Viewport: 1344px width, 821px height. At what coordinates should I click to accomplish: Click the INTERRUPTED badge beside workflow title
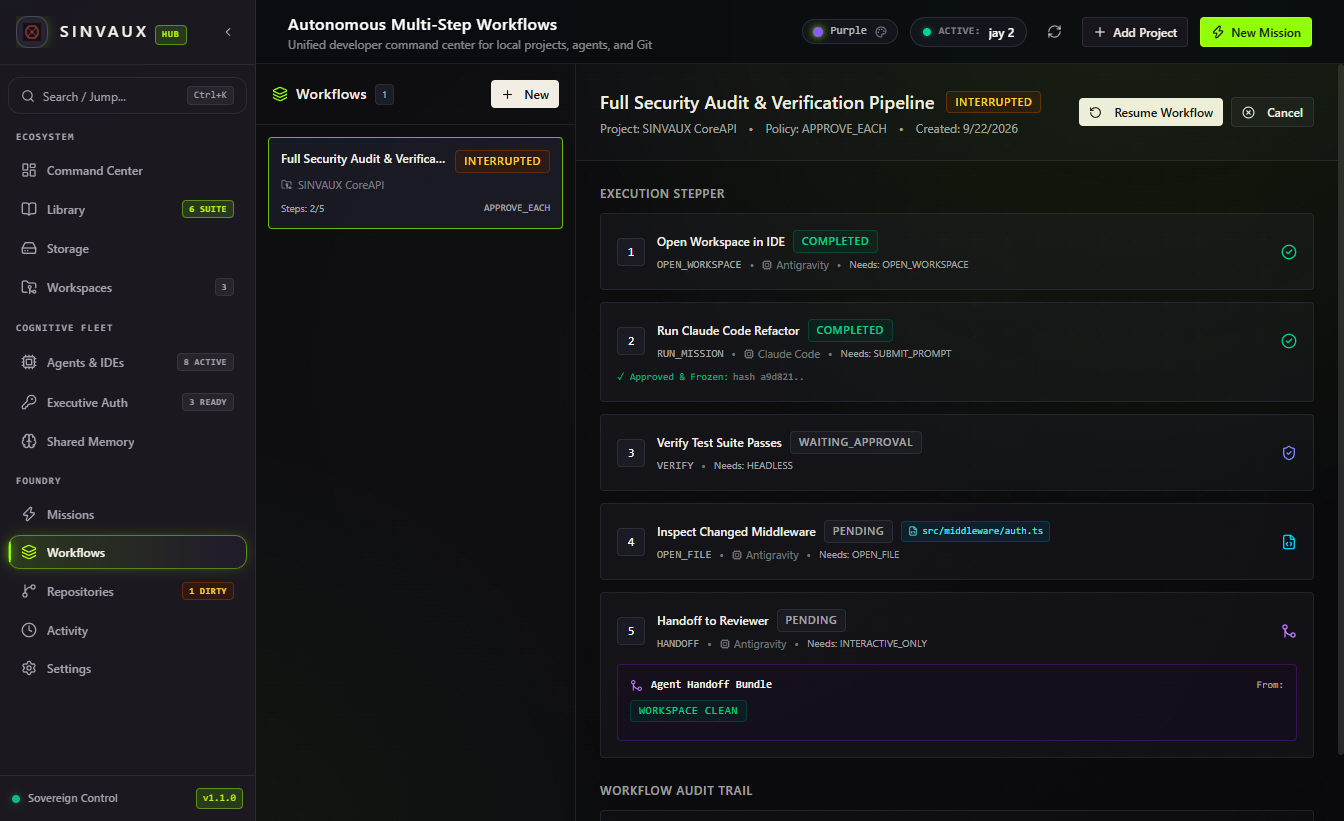pyautogui.click(x=994, y=102)
